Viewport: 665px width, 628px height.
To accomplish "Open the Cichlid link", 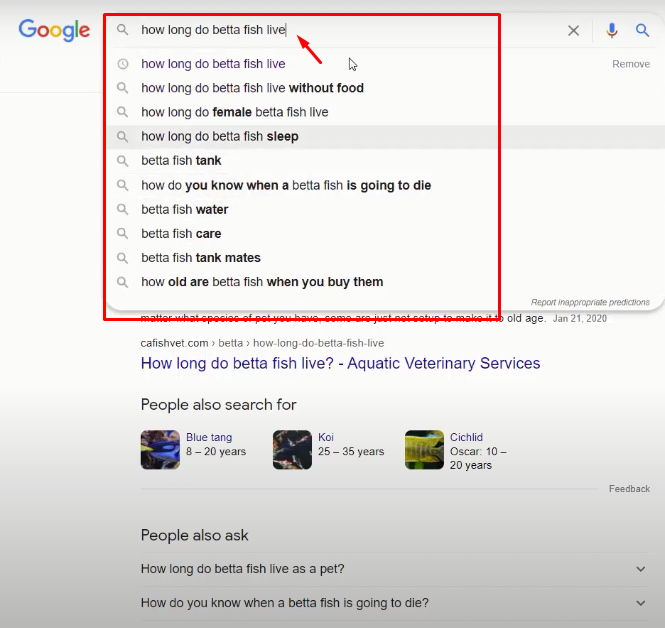I will 466,437.
